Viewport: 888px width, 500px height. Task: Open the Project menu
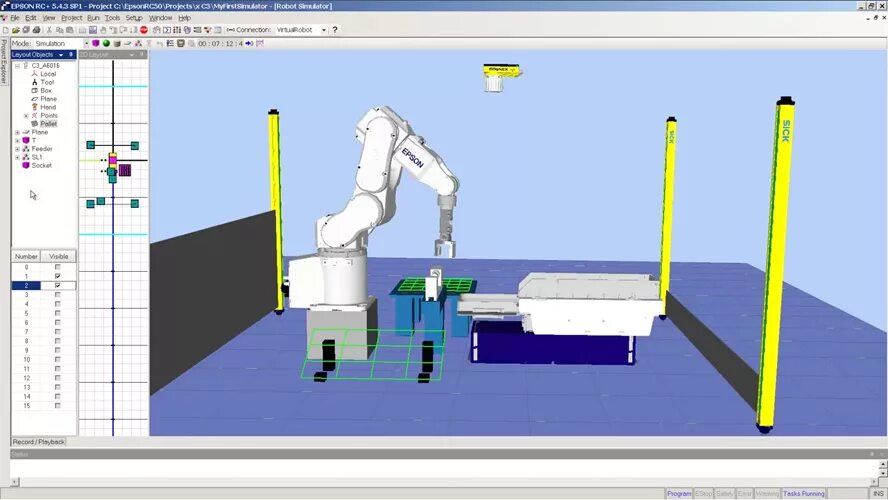[x=71, y=18]
